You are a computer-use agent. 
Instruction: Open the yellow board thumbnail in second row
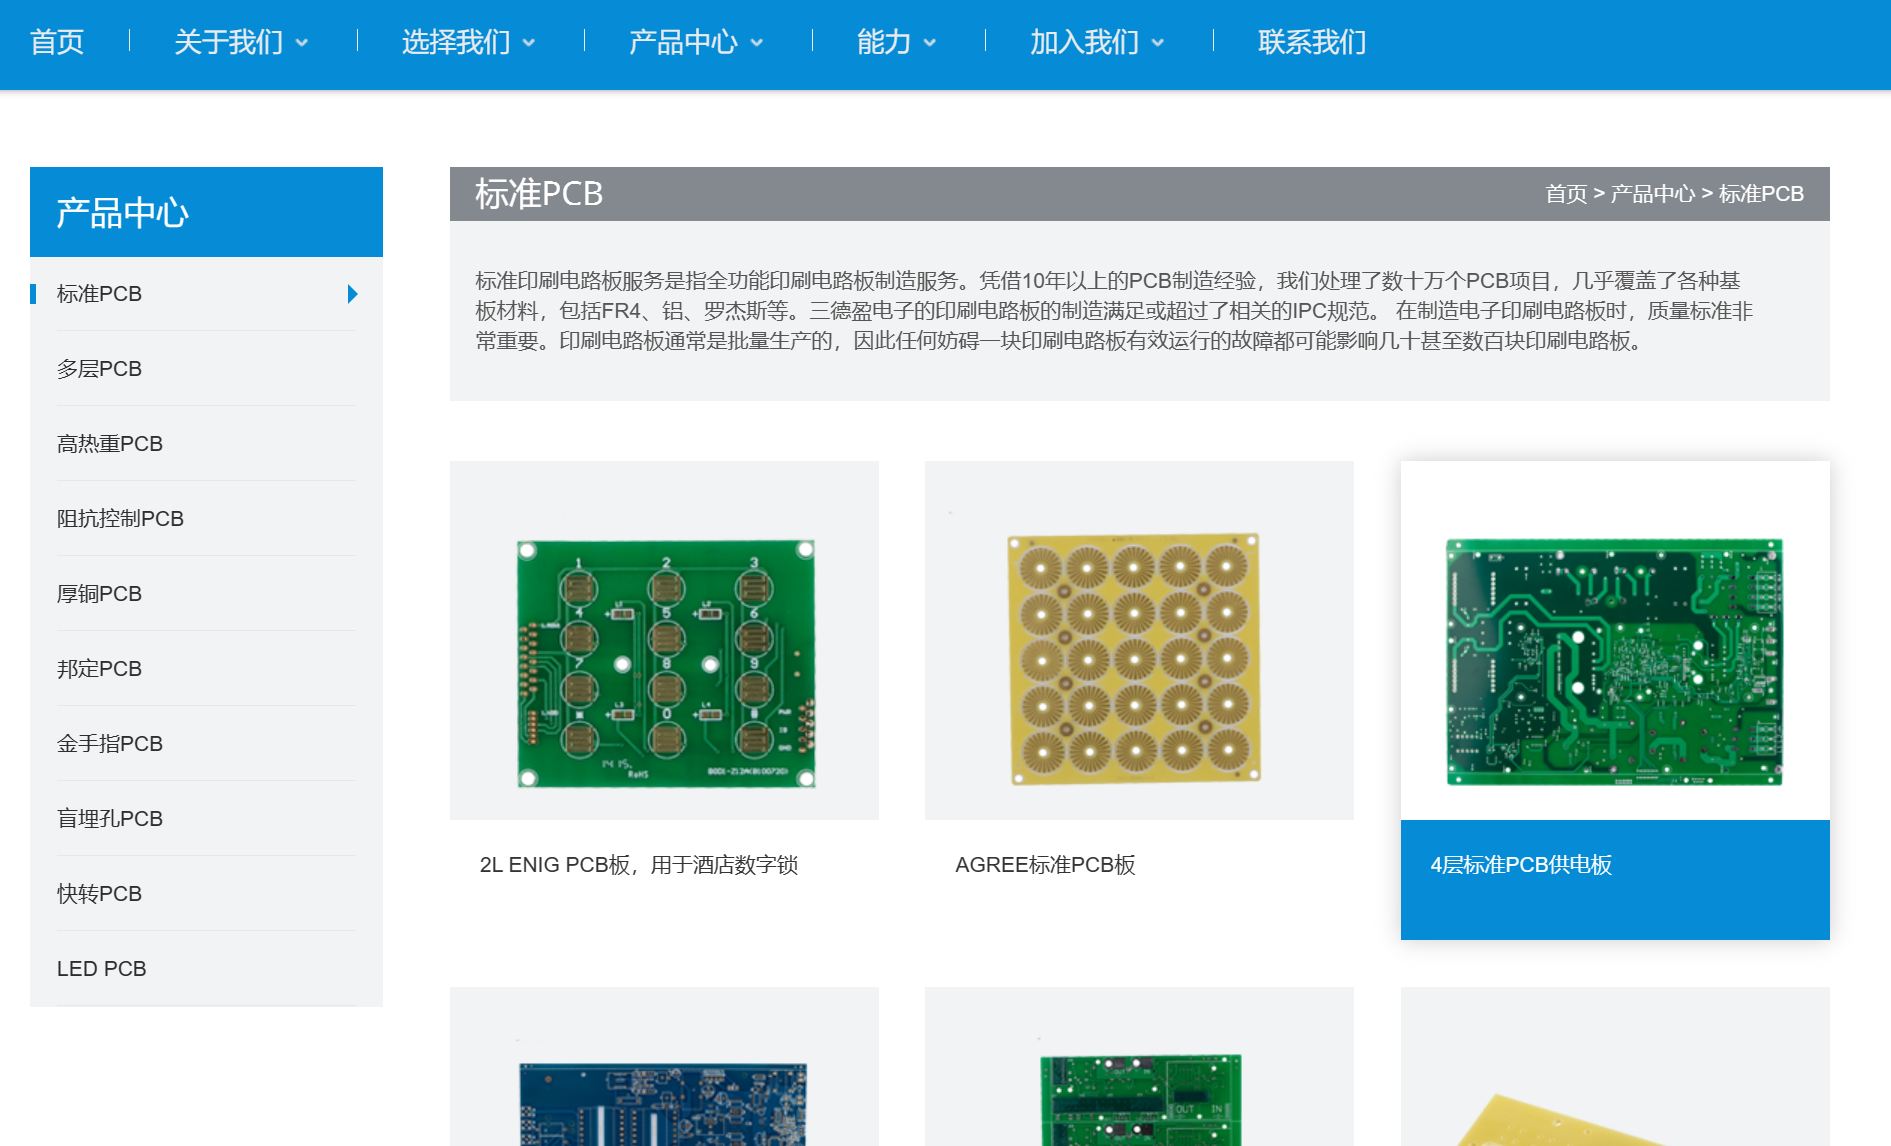[1615, 1067]
